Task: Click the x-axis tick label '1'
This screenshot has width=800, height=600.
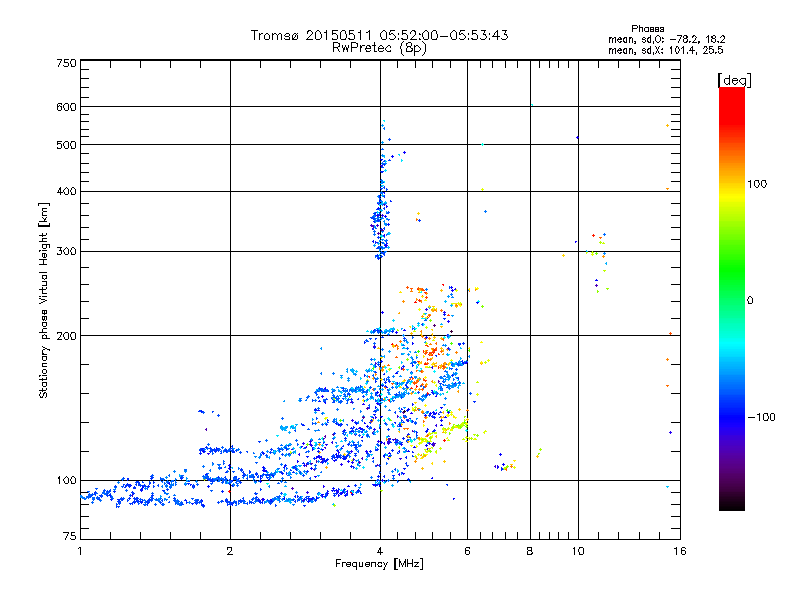Action: (80, 551)
